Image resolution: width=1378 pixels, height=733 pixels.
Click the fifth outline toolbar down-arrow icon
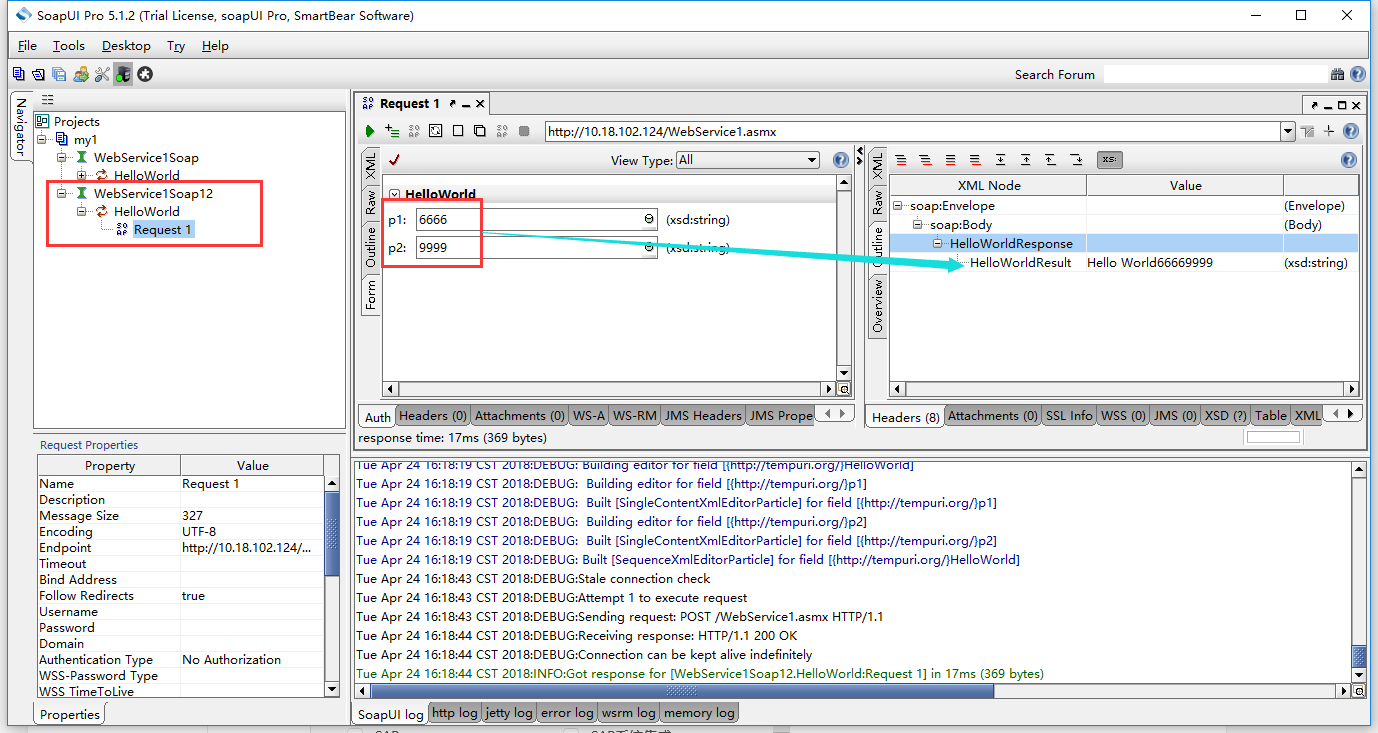(x=1000, y=160)
